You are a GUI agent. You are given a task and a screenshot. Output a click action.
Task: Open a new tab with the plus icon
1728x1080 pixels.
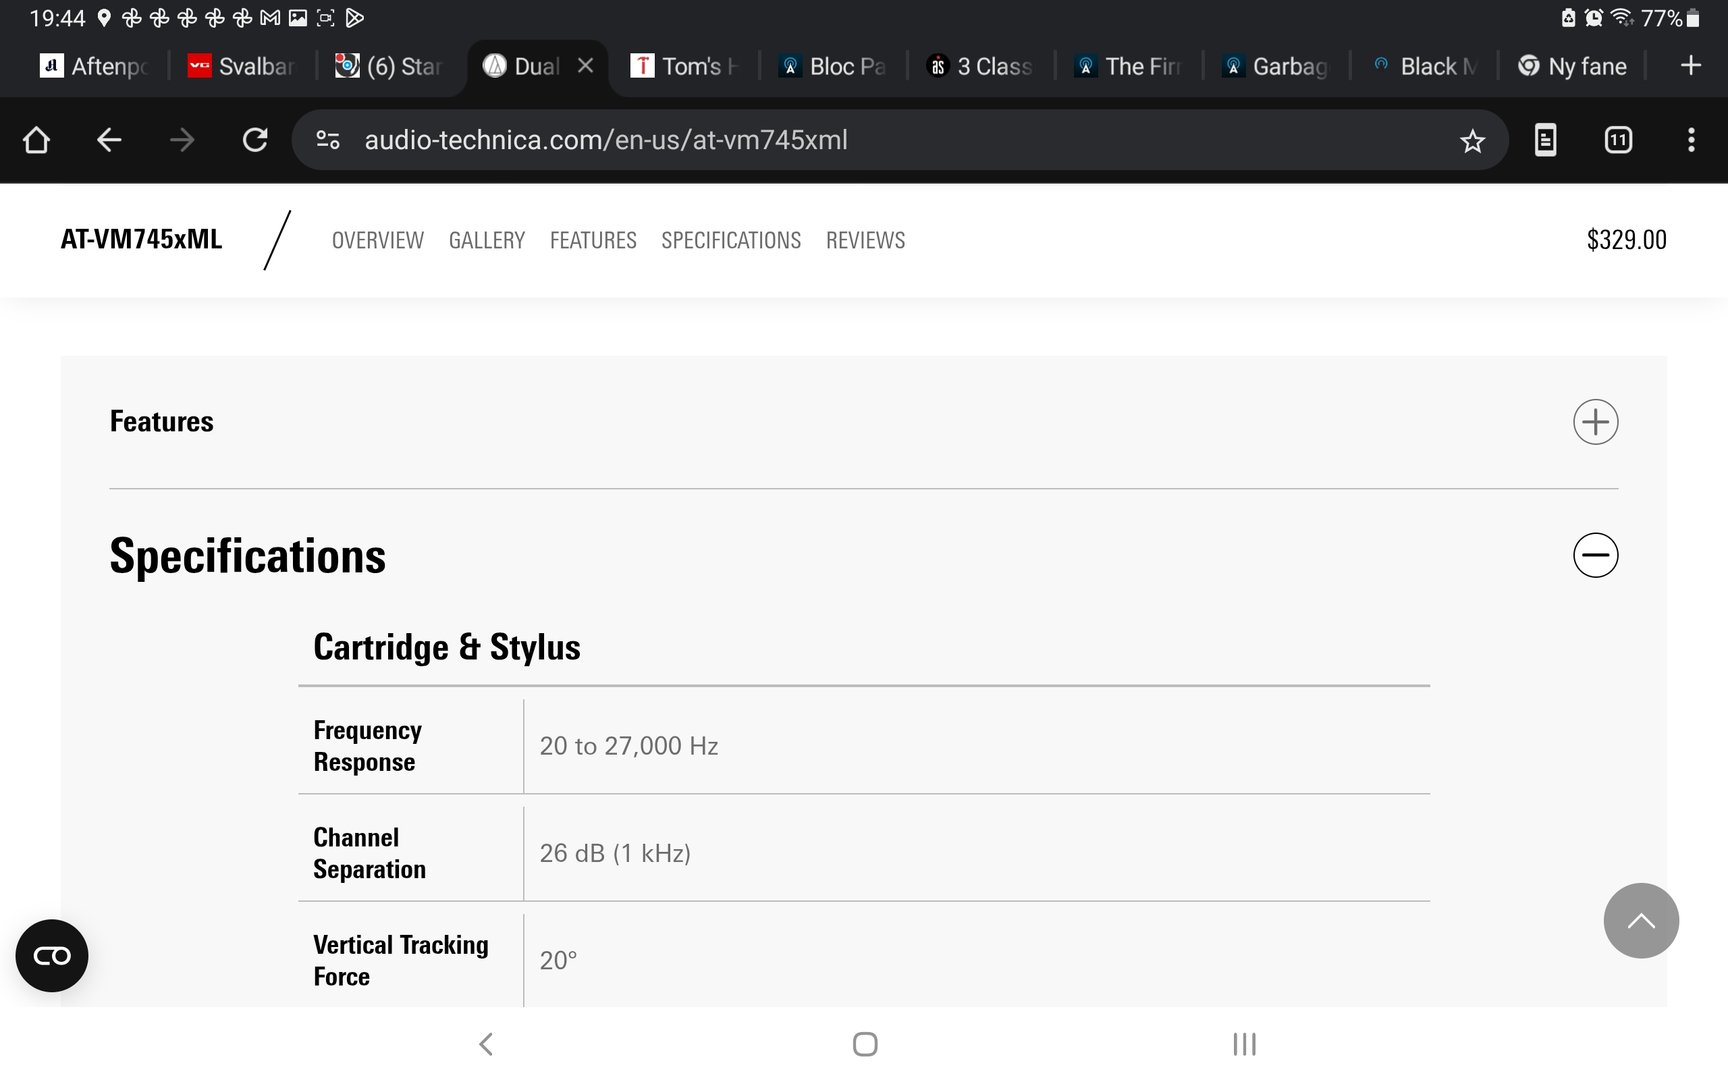pos(1690,66)
